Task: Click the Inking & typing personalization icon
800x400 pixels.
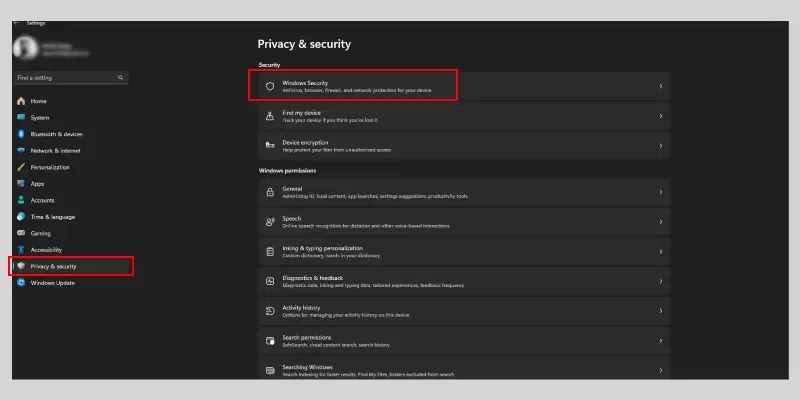Action: pyautogui.click(x=270, y=251)
